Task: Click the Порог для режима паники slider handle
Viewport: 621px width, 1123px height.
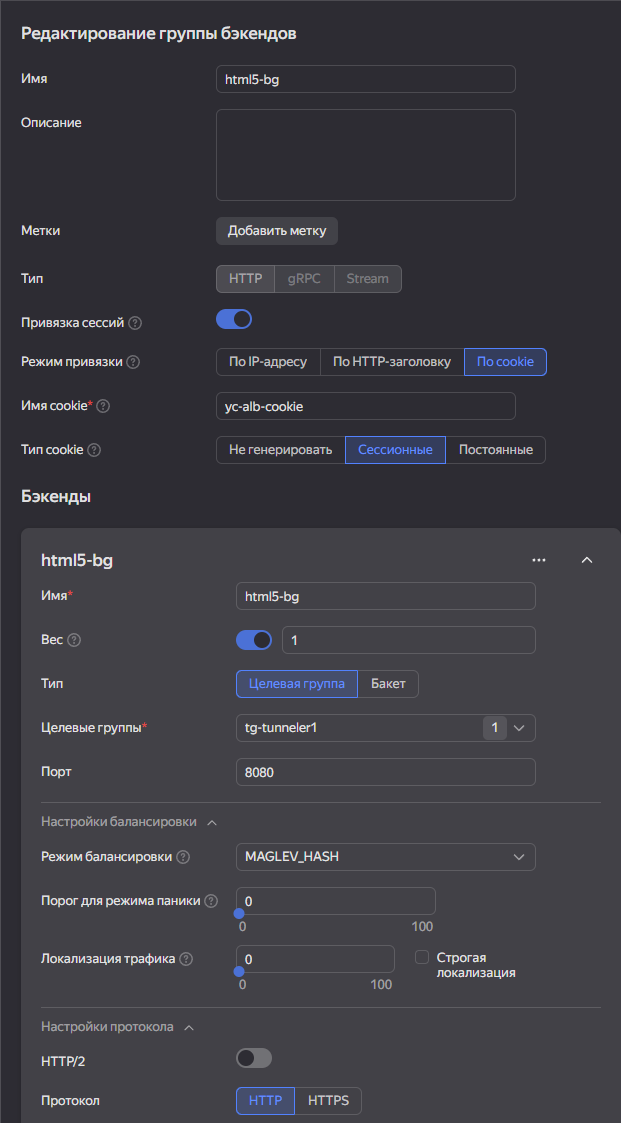Action: [239, 913]
